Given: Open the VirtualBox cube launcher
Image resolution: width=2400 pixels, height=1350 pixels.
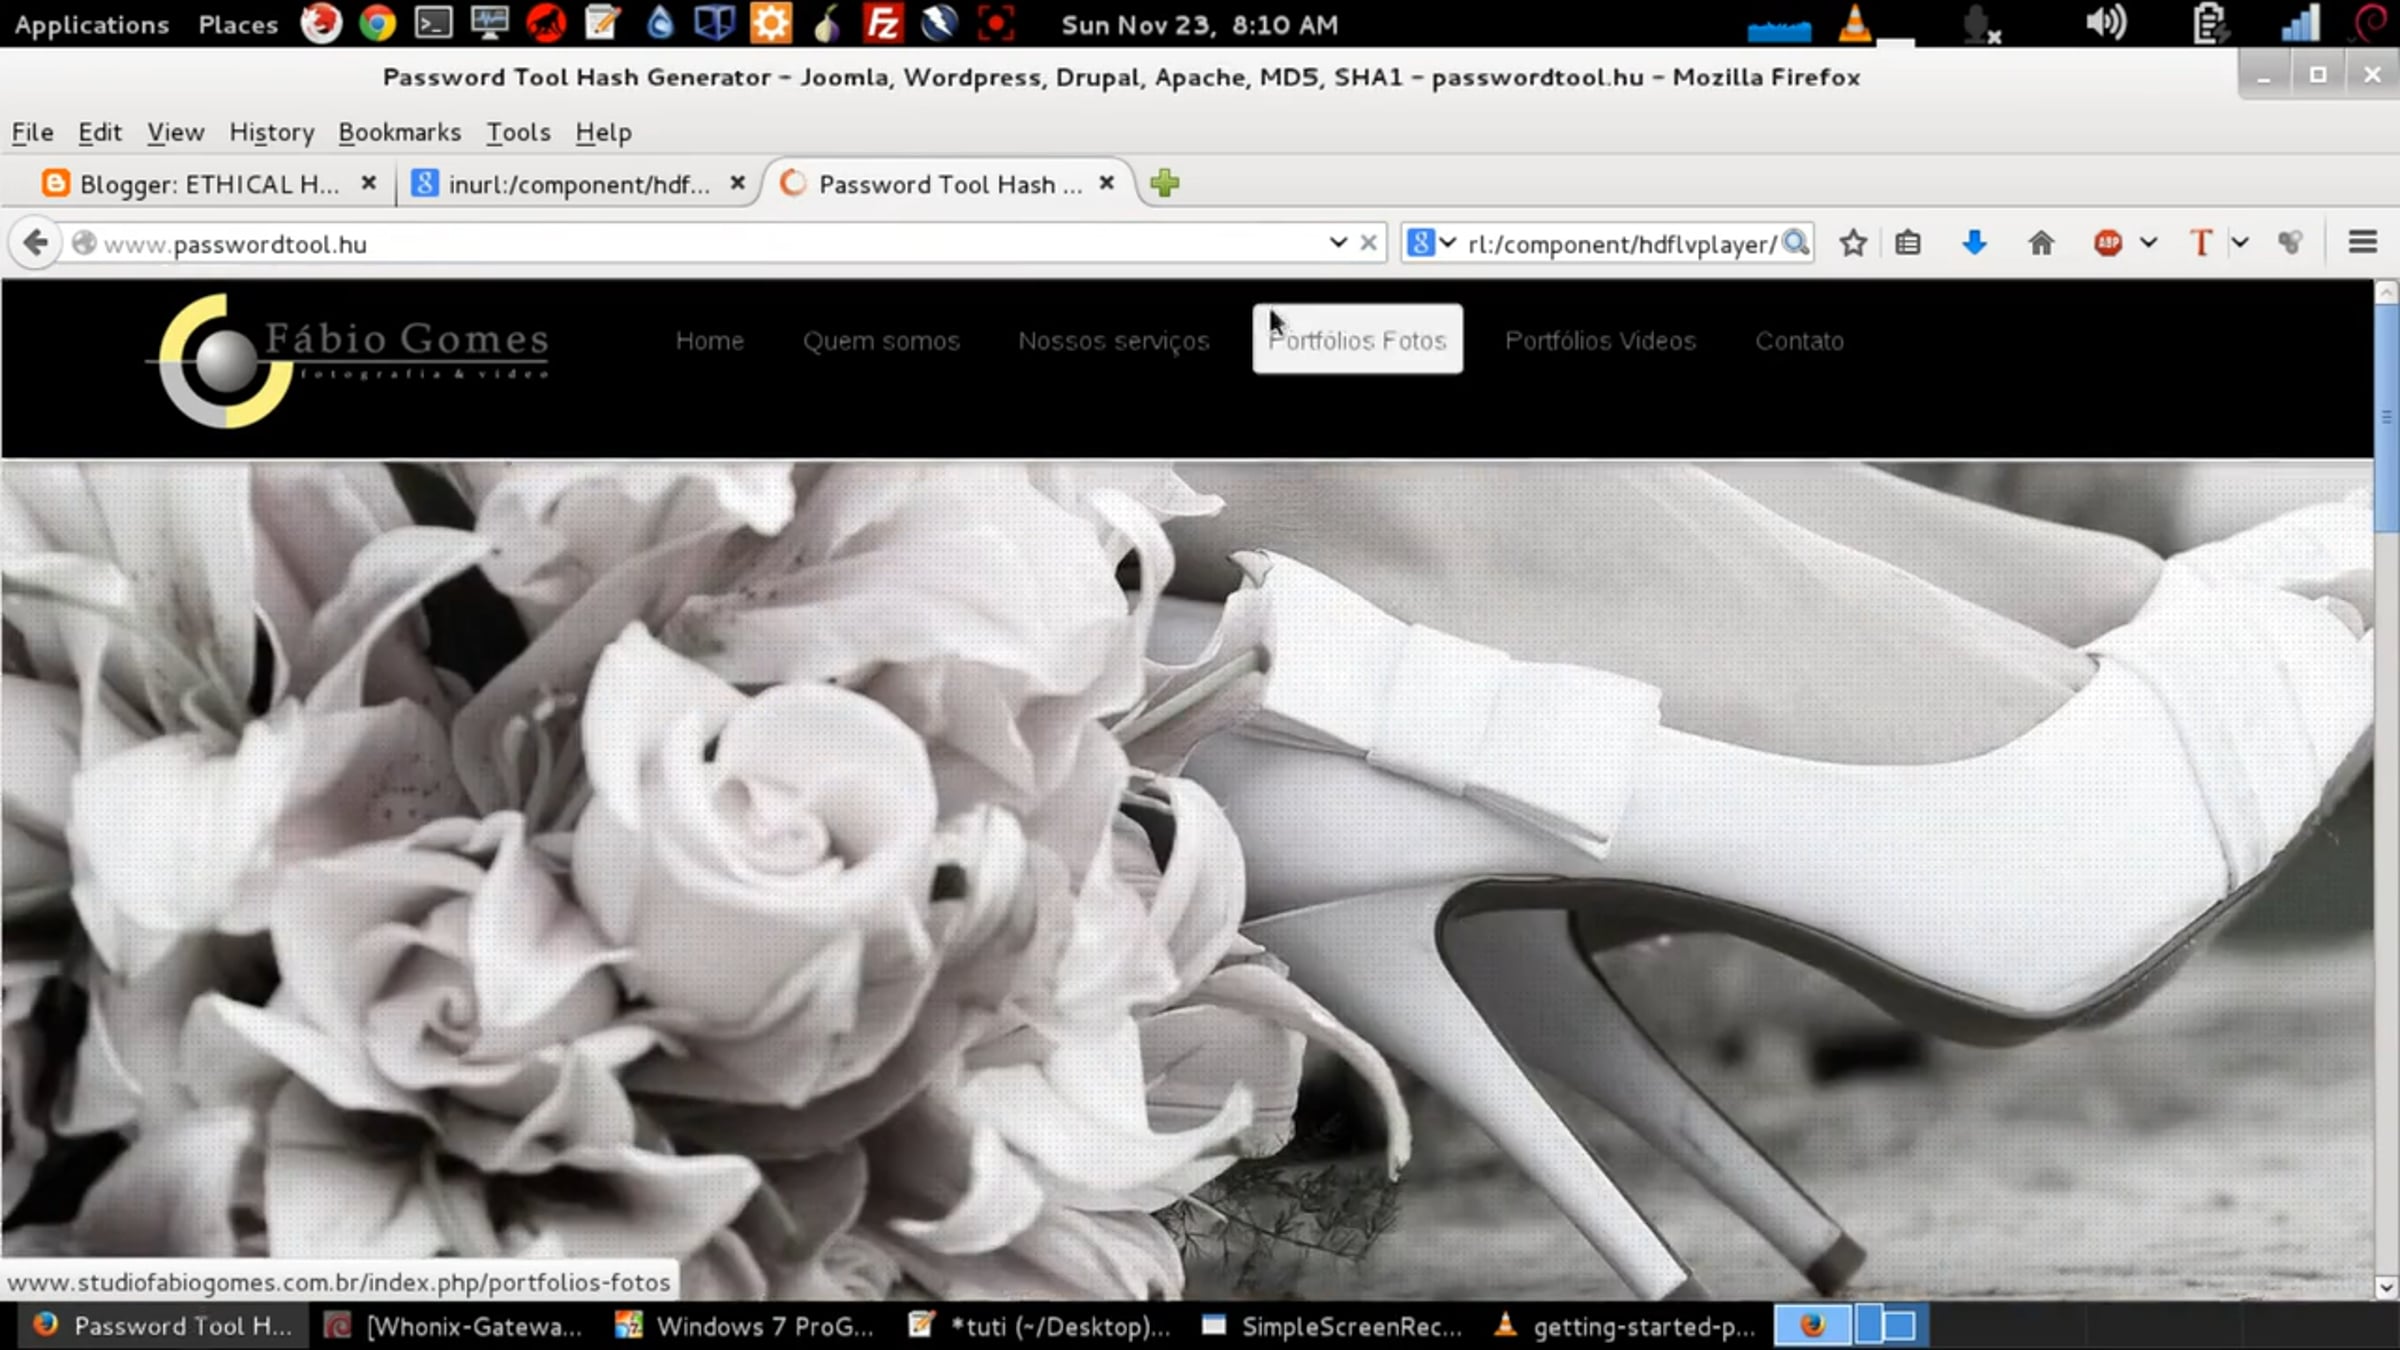Looking at the screenshot, I should coord(714,23).
